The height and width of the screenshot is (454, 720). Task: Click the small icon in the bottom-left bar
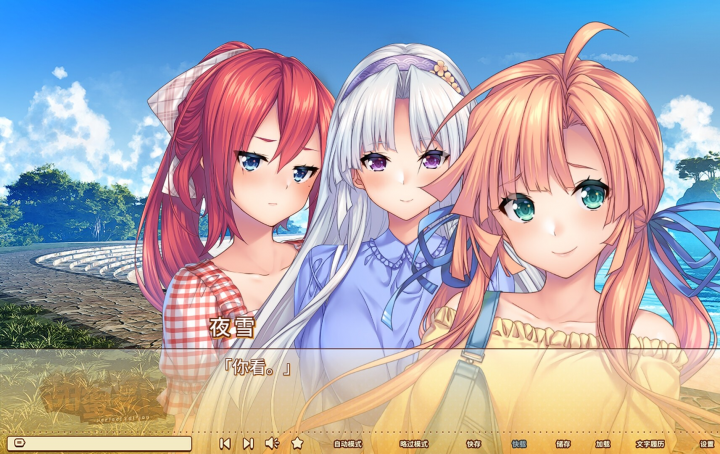17,443
